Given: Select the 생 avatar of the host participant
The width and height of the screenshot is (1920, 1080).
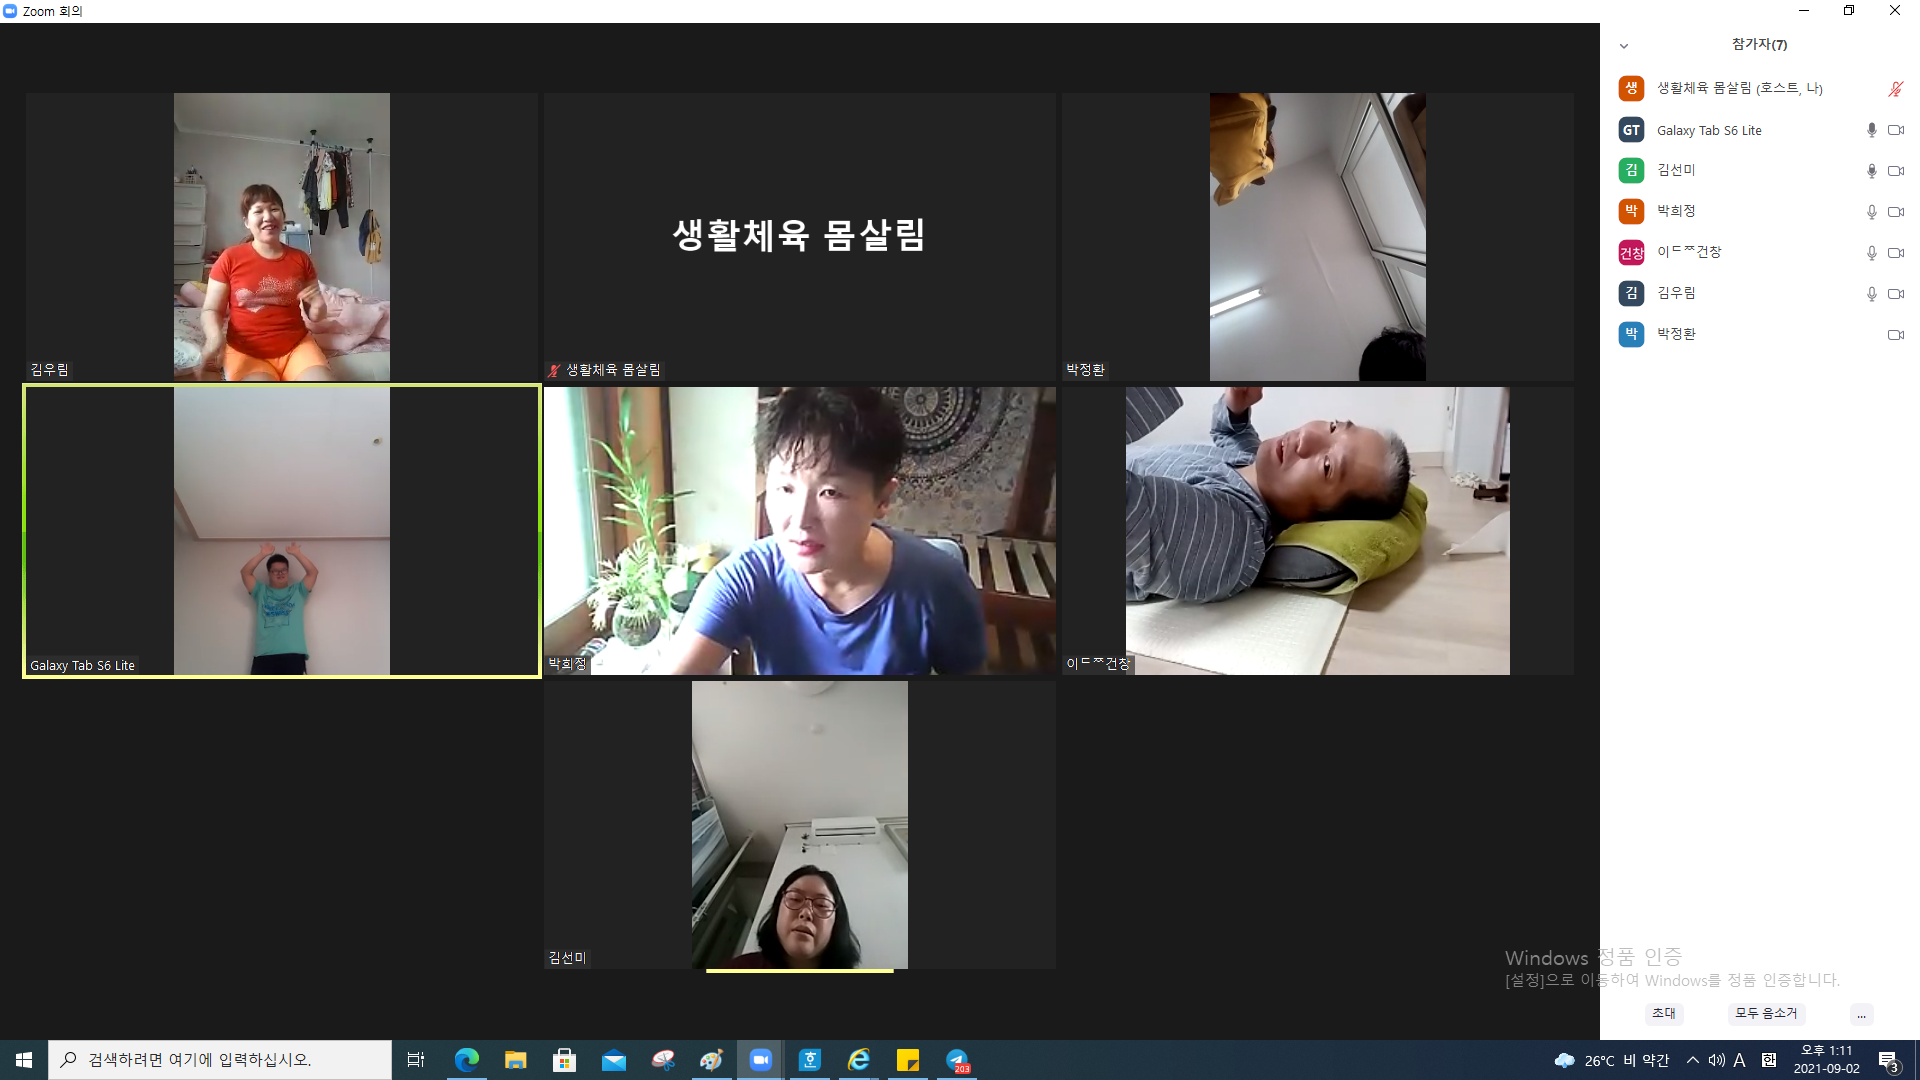Looking at the screenshot, I should (x=1631, y=88).
